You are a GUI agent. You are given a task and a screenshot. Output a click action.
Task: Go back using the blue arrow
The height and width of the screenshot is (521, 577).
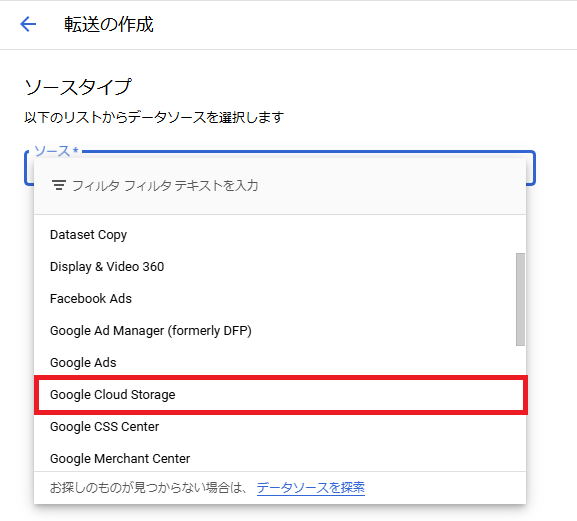[28, 24]
